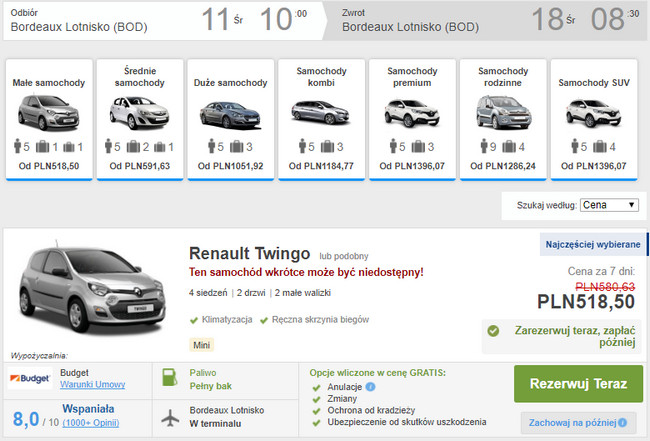Click the large Renault Twingo car image
The image size is (650, 441).
[x=92, y=290]
